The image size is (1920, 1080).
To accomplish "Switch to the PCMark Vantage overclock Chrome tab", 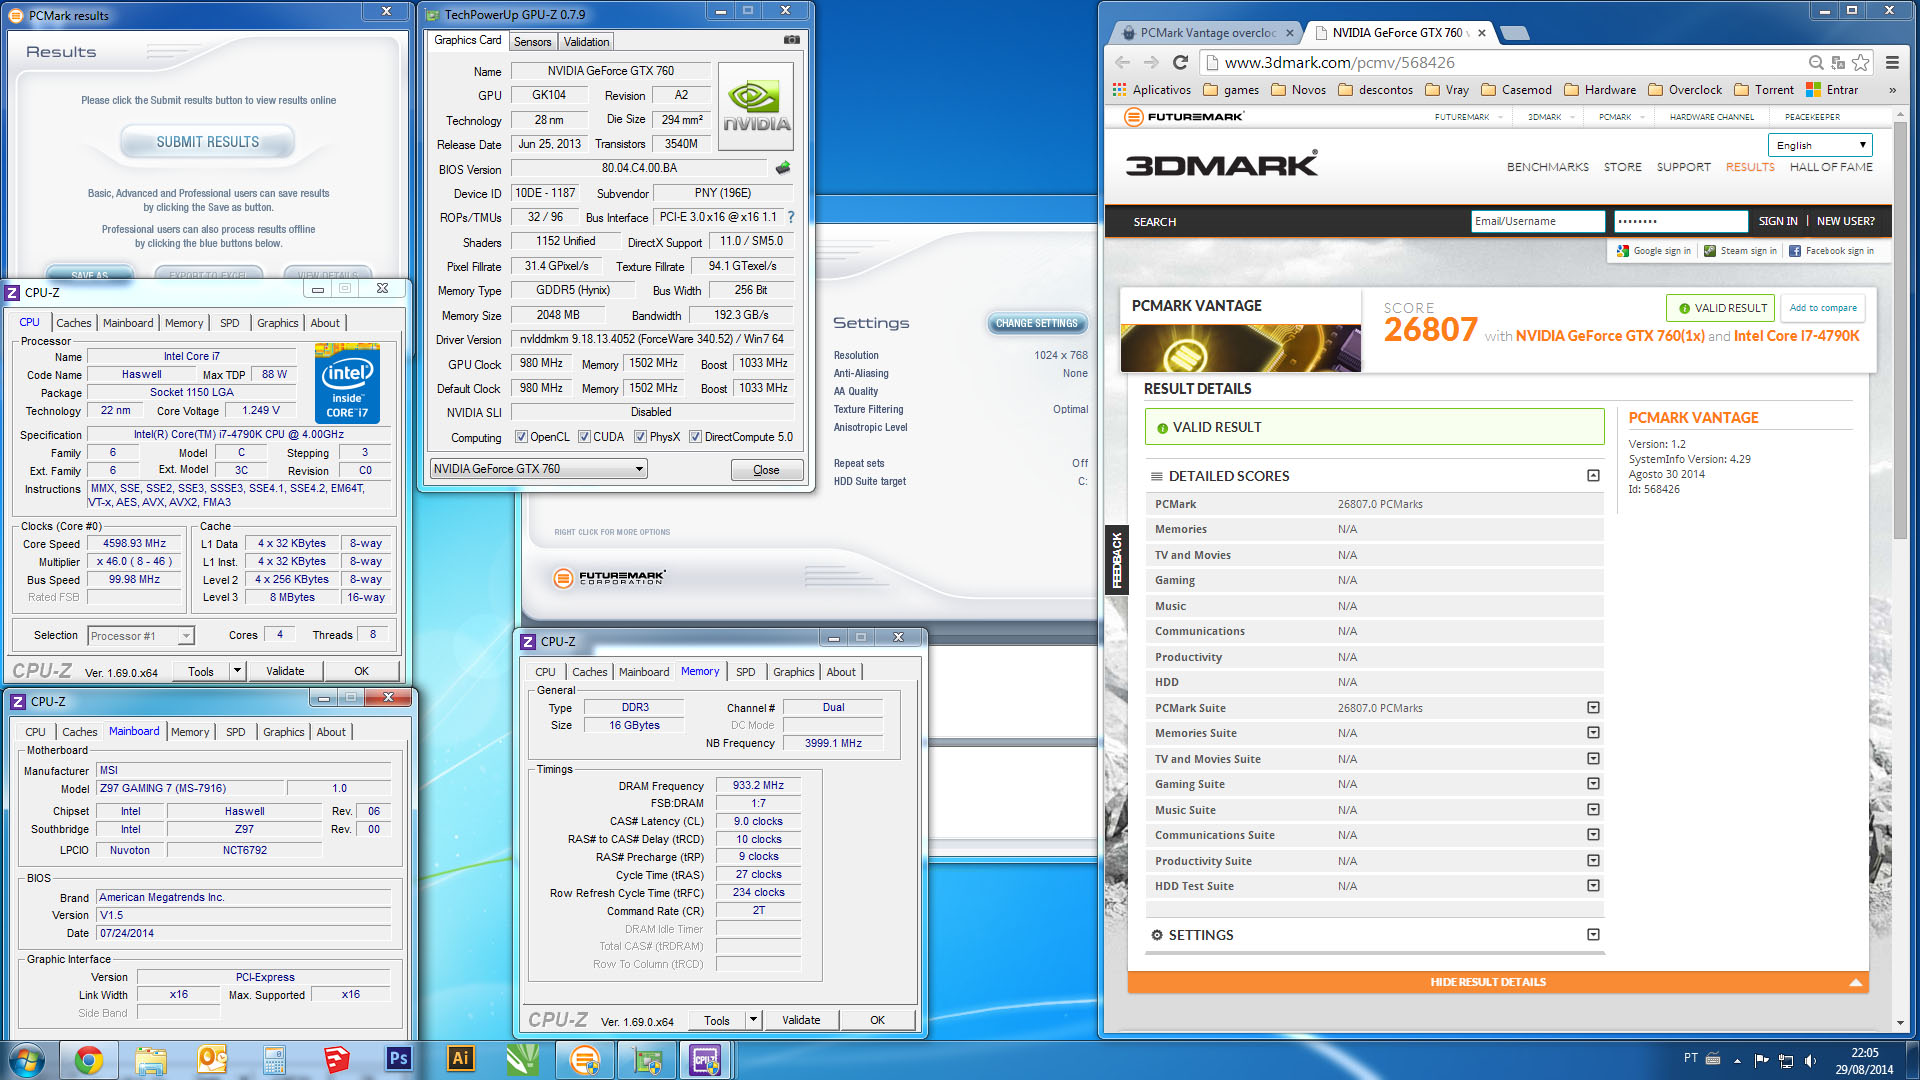I will tap(1207, 33).
